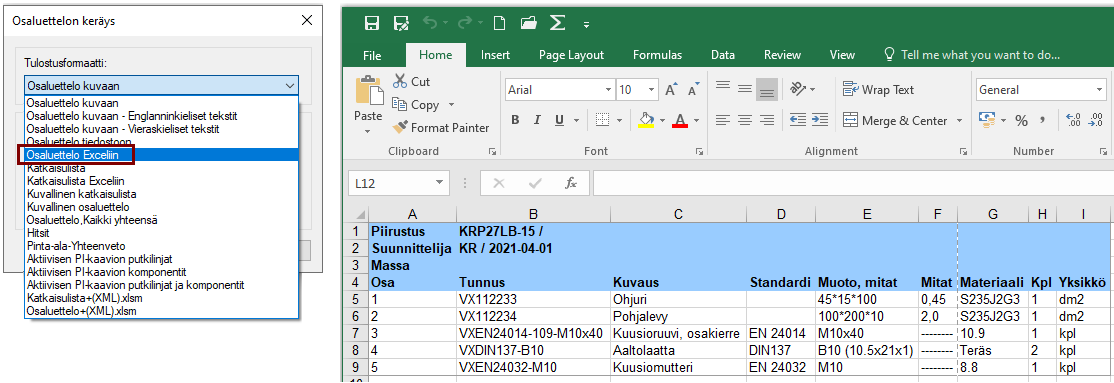Apply the yellow Fill Color bucket
1114x383 pixels.
[x=646, y=120]
